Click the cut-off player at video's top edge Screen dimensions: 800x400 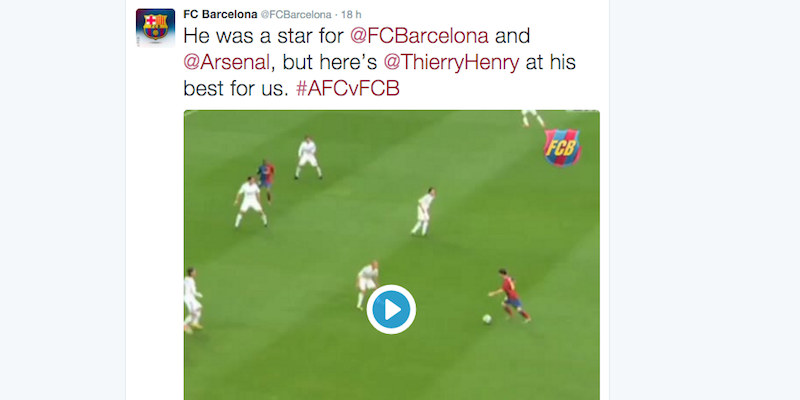[x=532, y=118]
